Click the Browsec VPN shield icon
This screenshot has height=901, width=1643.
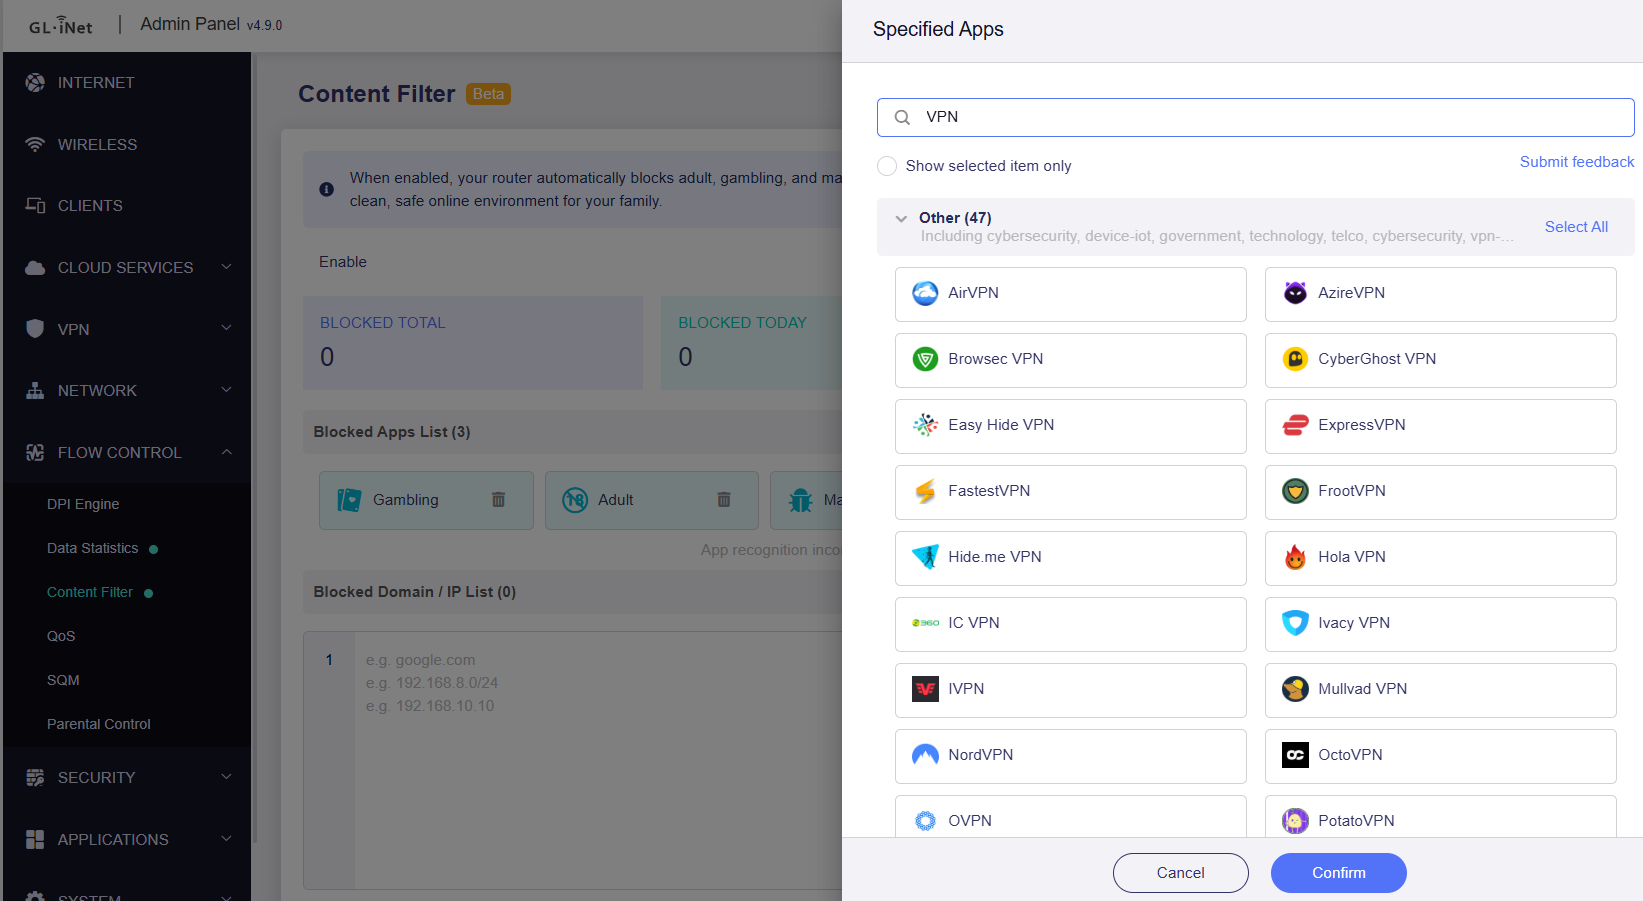tap(925, 359)
